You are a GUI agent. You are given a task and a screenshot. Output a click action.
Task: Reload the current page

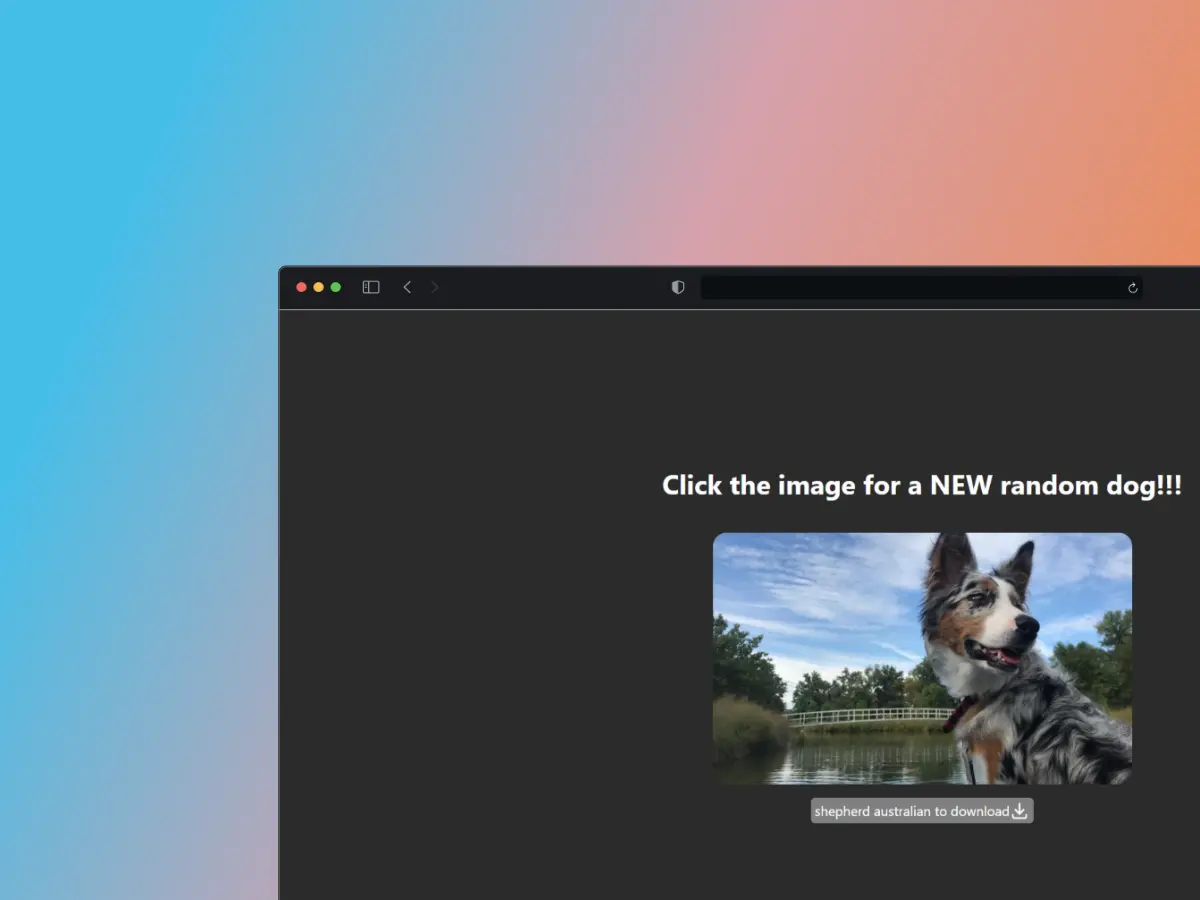pos(1132,288)
